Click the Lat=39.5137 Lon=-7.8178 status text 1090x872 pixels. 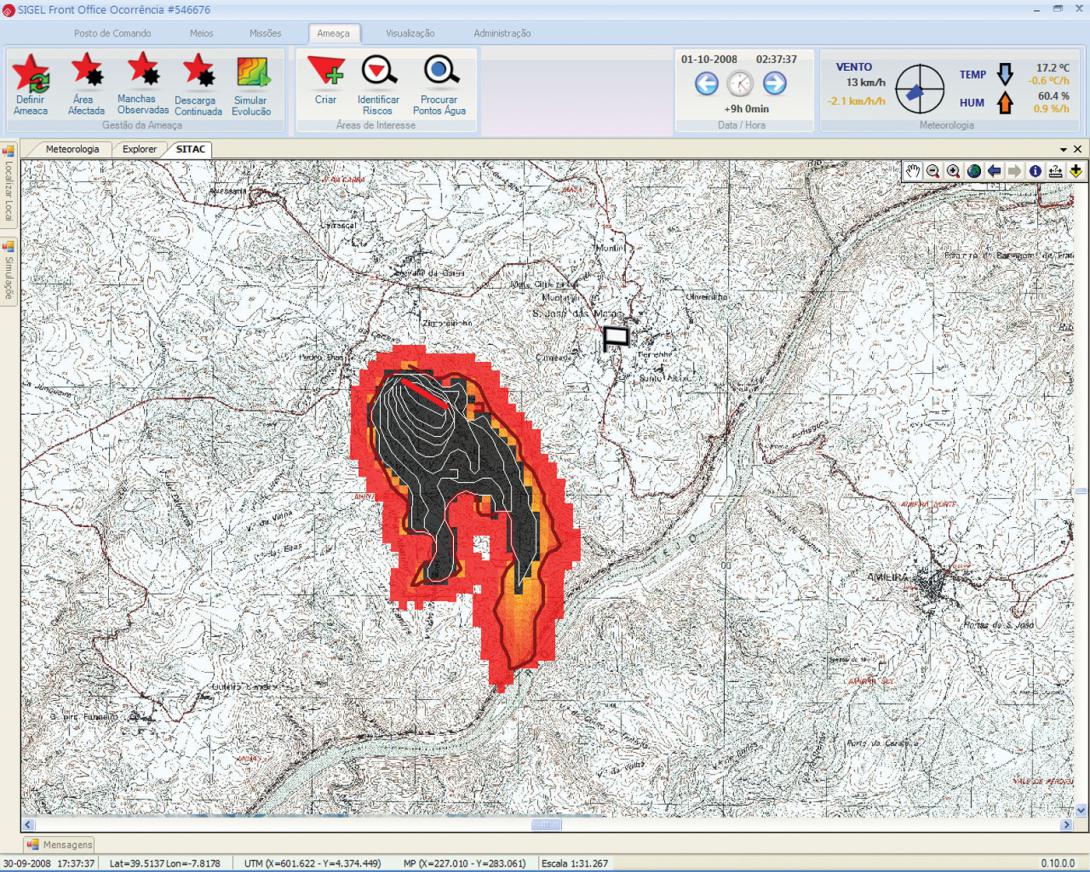click(165, 863)
